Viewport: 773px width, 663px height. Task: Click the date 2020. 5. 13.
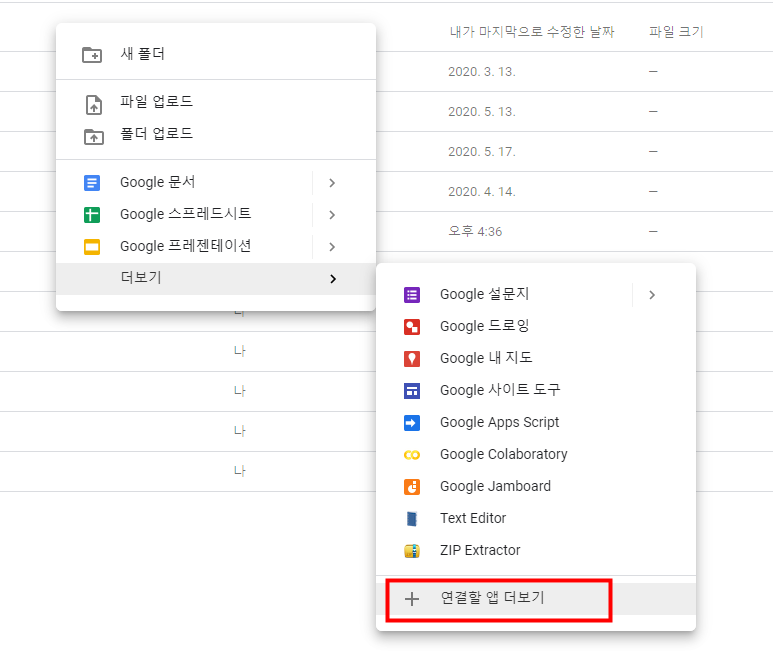(482, 112)
